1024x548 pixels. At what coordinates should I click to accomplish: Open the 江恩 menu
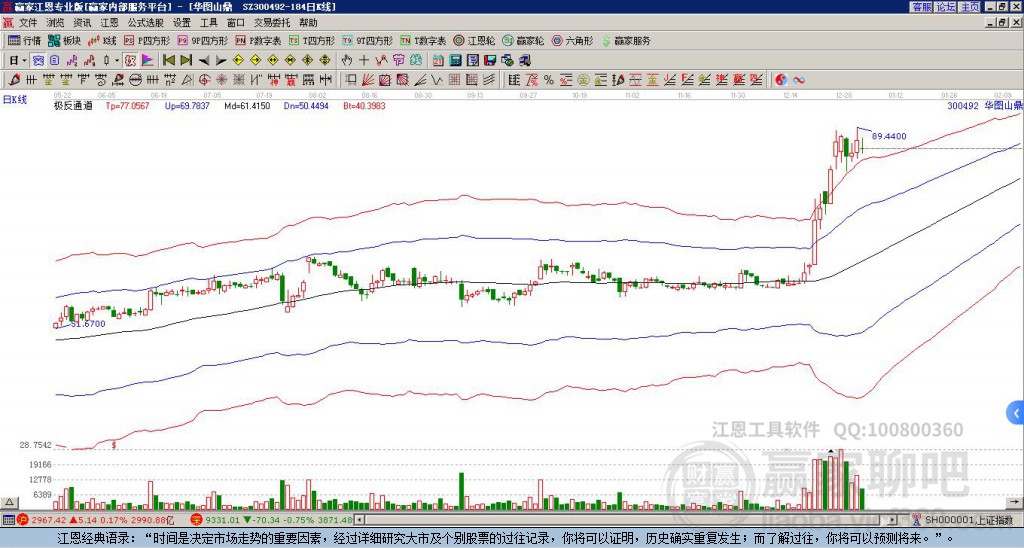109,23
